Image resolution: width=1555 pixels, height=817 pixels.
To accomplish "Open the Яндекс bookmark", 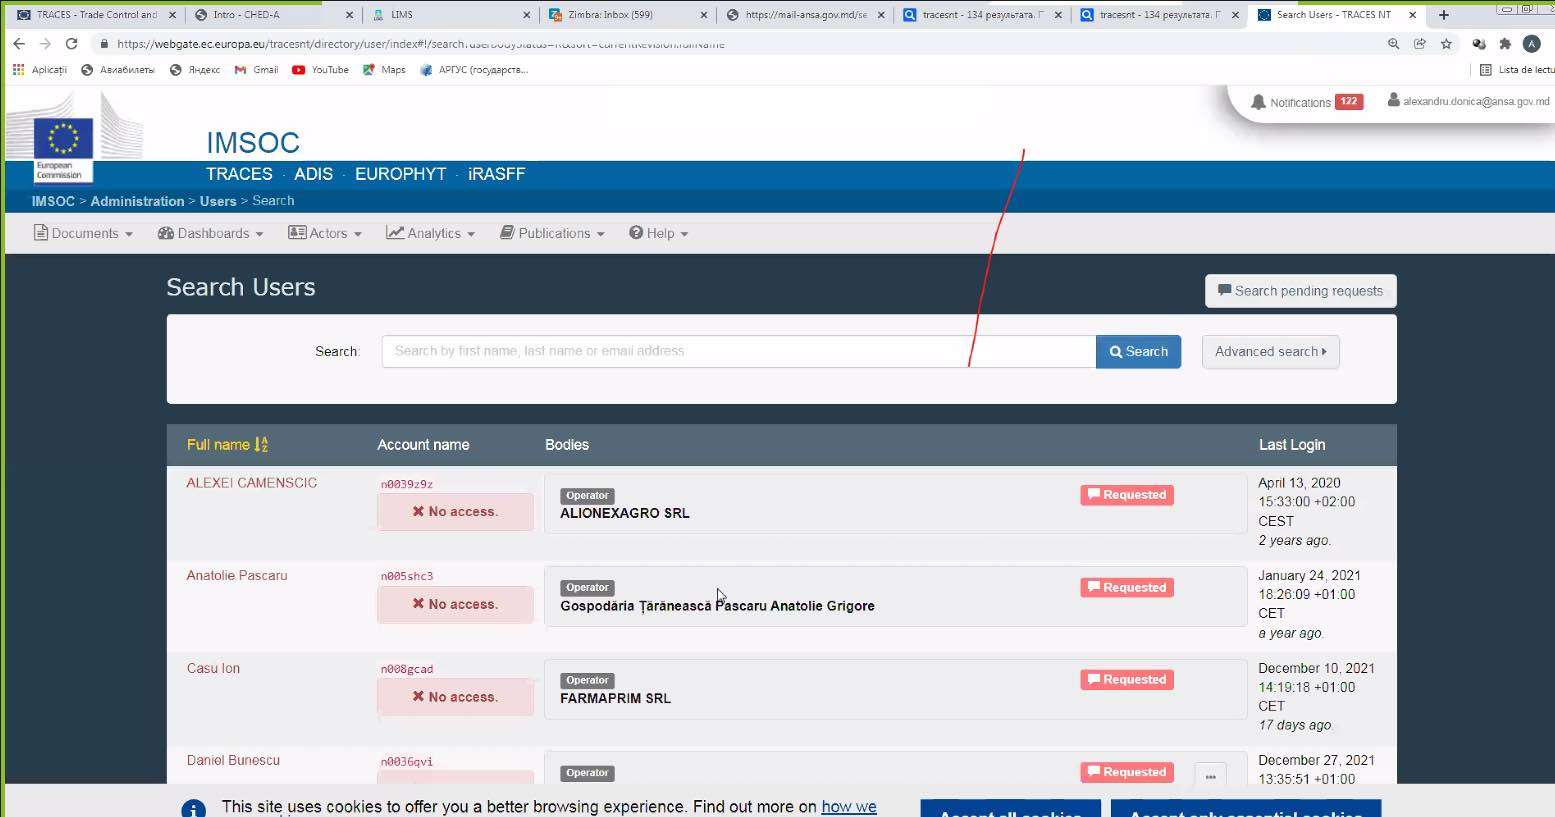I will point(195,70).
